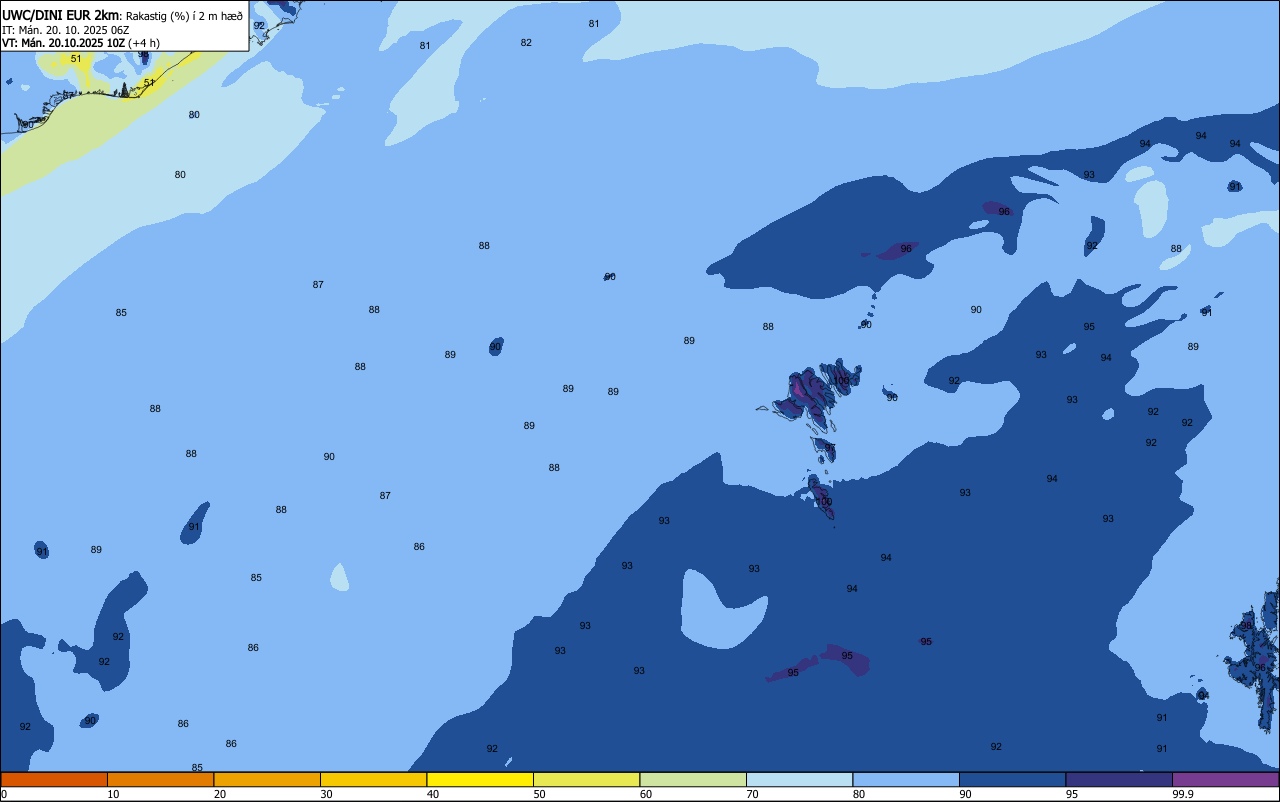Click the '50' legend tick label
The height and width of the screenshot is (802, 1280).
click(539, 794)
